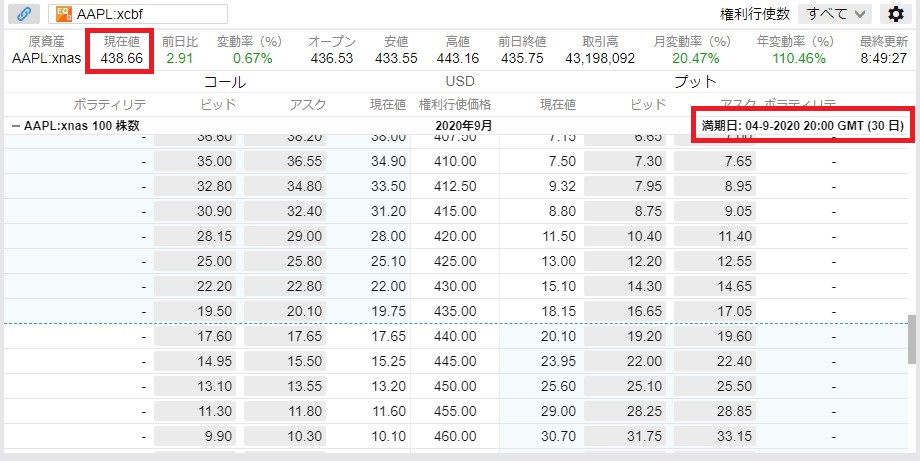Select put ask 19.60 at strike 440.00
The height and width of the screenshot is (461, 920).
tap(715, 337)
